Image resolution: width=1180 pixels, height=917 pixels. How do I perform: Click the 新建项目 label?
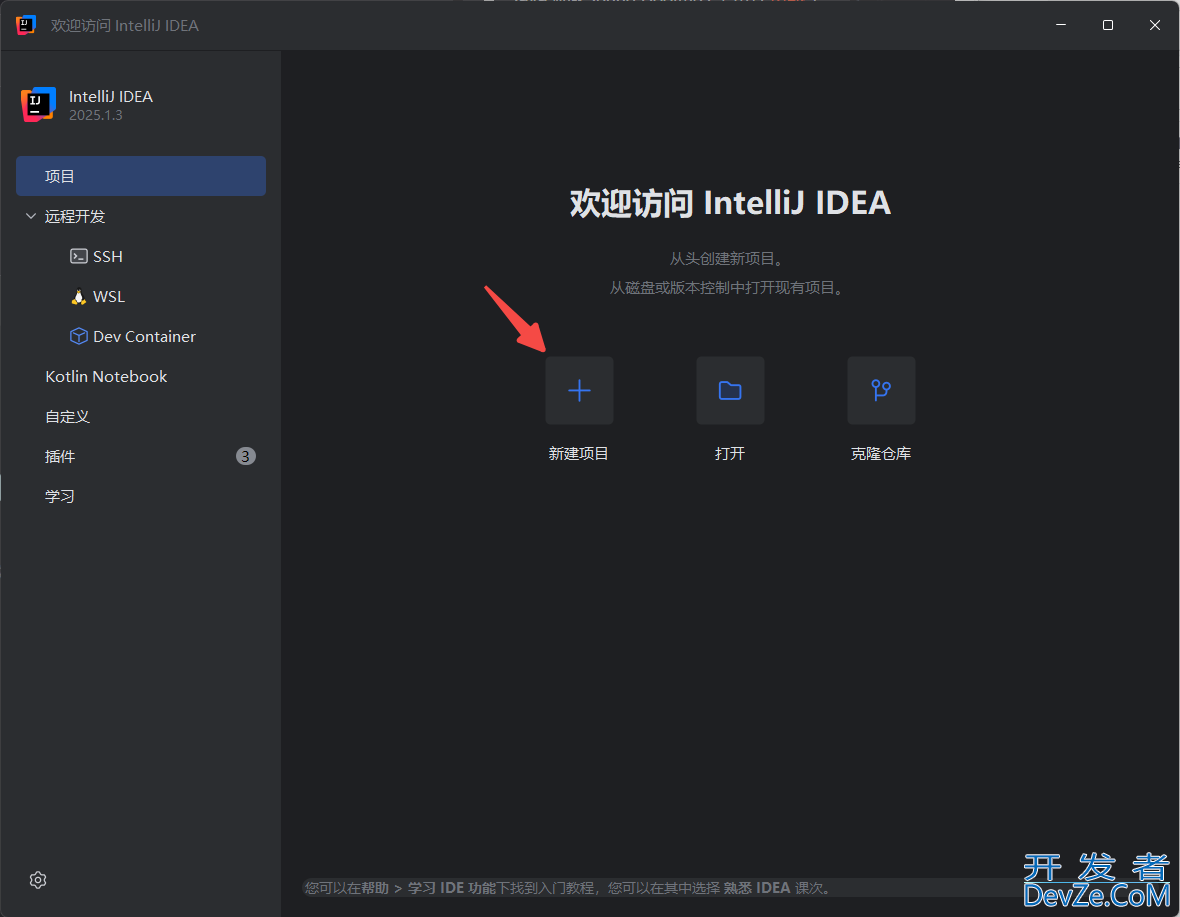[x=578, y=454]
